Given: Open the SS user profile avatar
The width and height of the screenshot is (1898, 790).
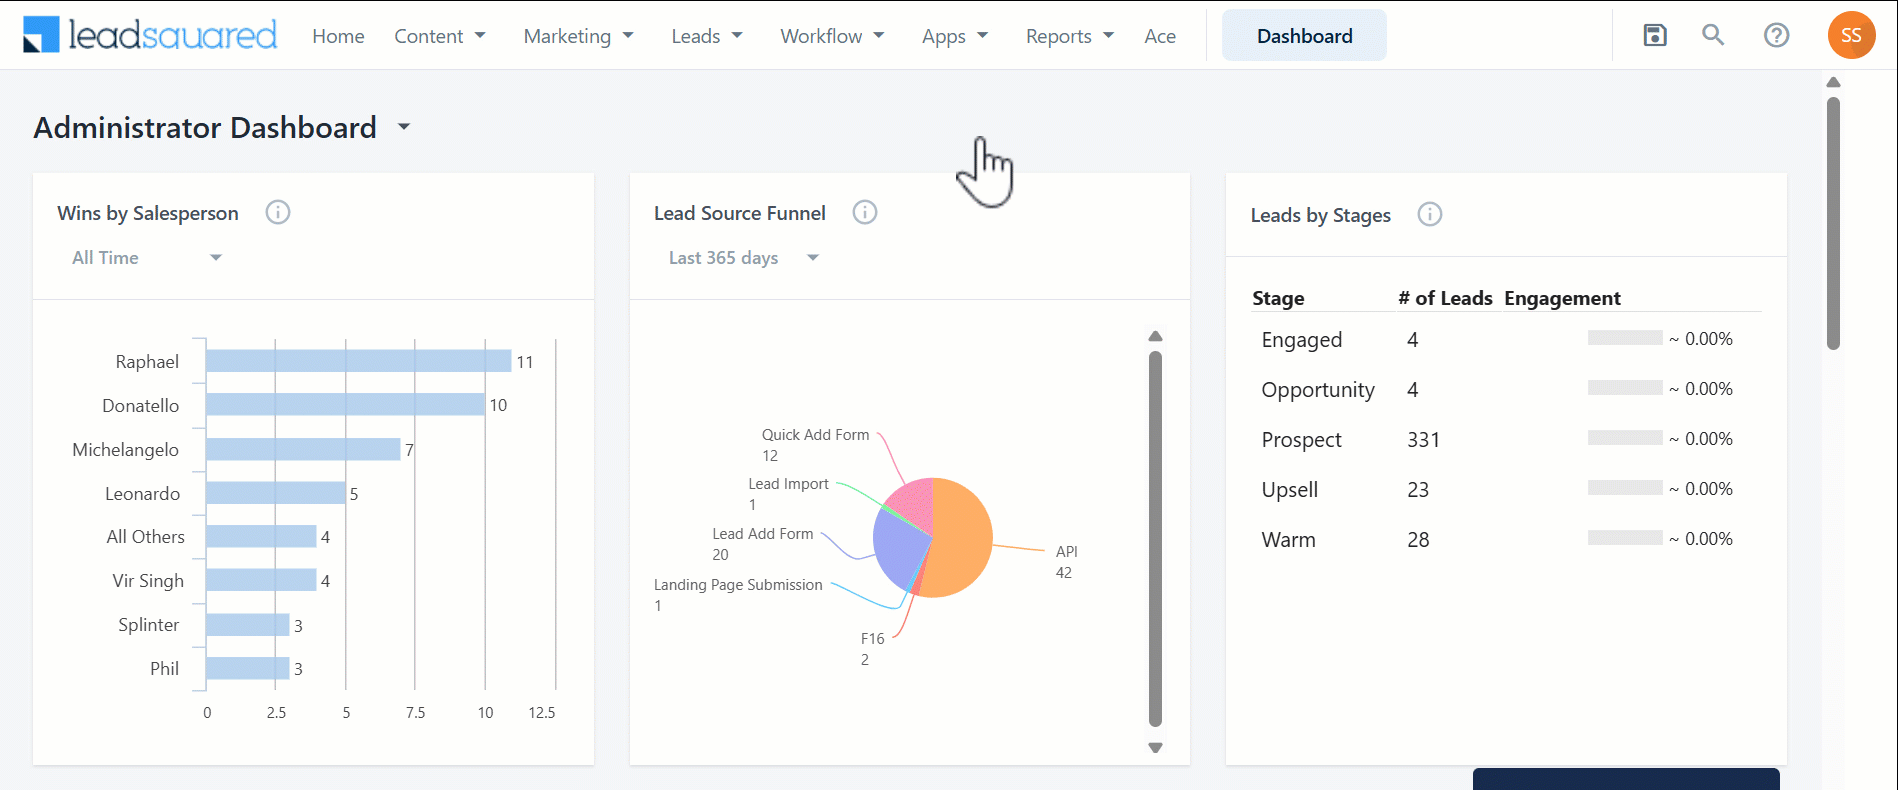Looking at the screenshot, I should coord(1851,36).
